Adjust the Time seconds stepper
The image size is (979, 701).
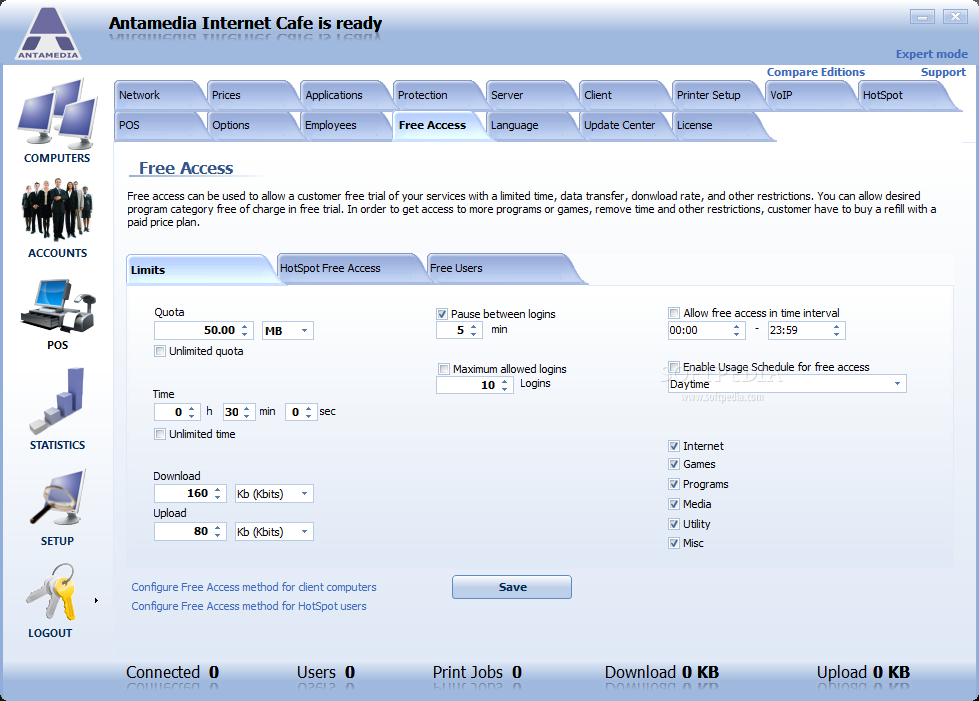(308, 412)
